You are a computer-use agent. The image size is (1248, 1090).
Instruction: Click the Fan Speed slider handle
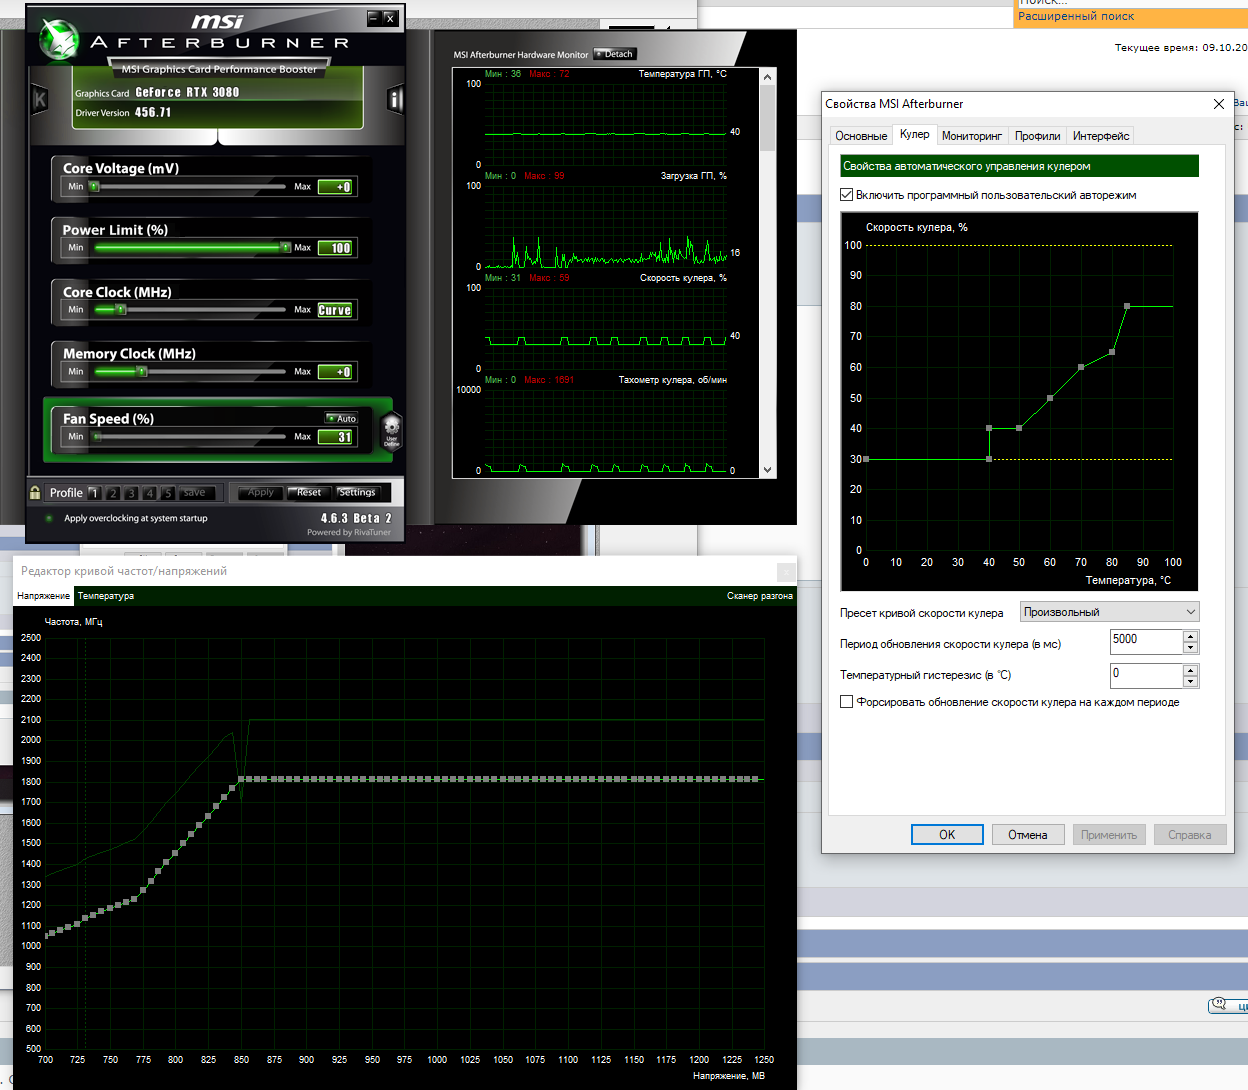[97, 436]
